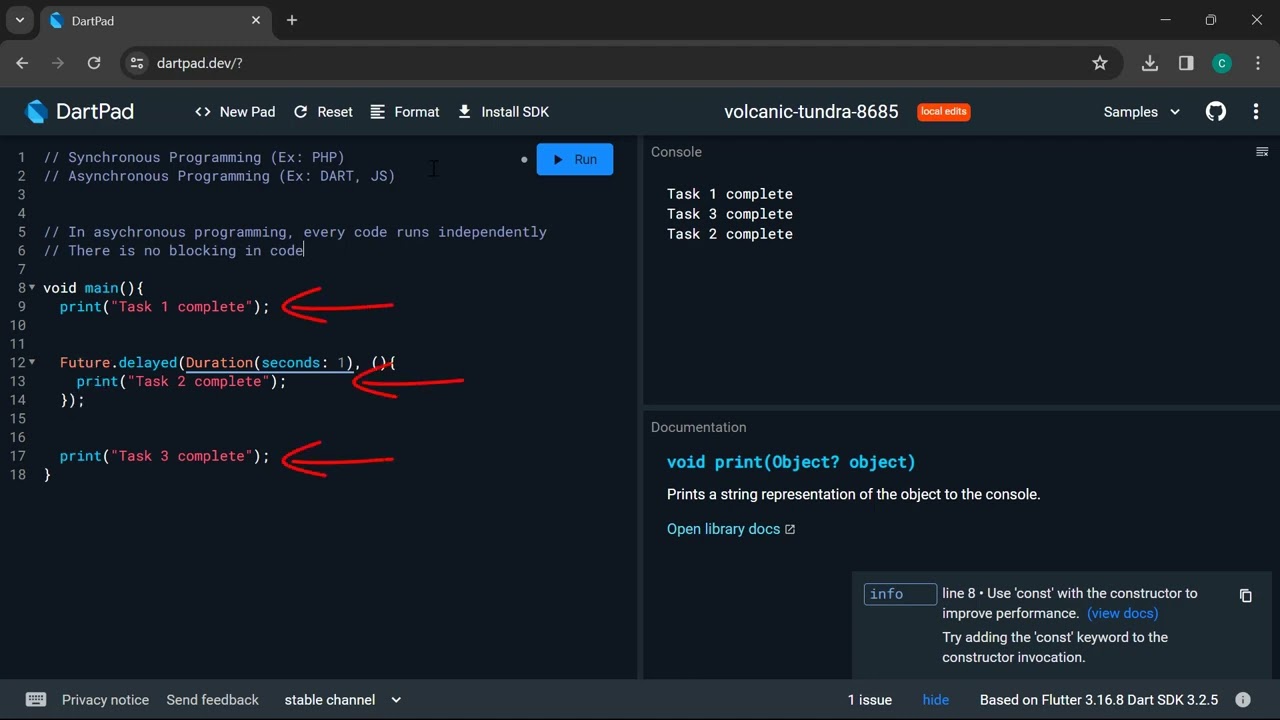
Task: Format the Dart code
Action: tap(405, 112)
